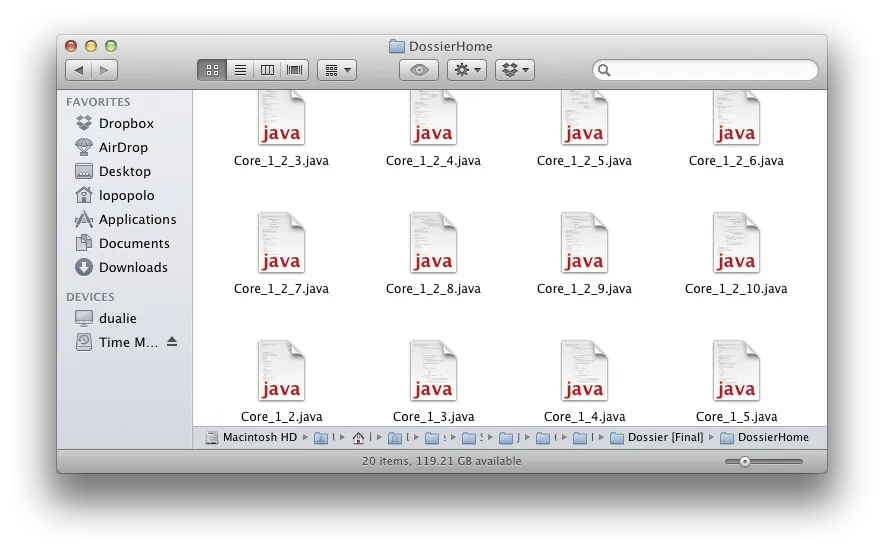Click Dossier [Final] in the path bar
Image resolution: width=884 pixels, height=552 pixels.
tap(657, 437)
